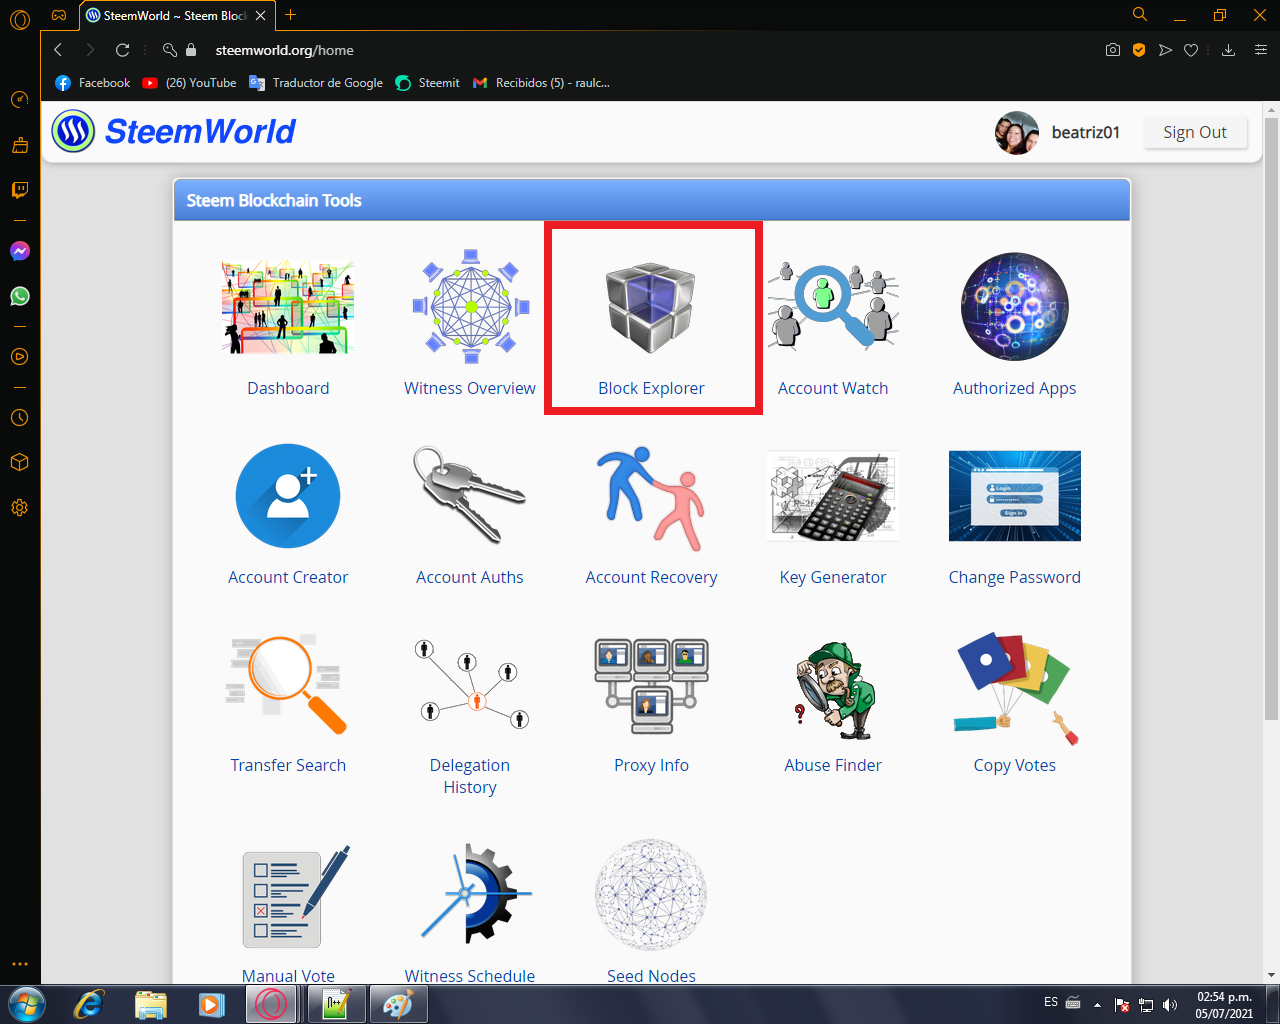Screen dimensions: 1280x1024
Task: Open the ad blocker shield icon
Action: coord(1138,50)
